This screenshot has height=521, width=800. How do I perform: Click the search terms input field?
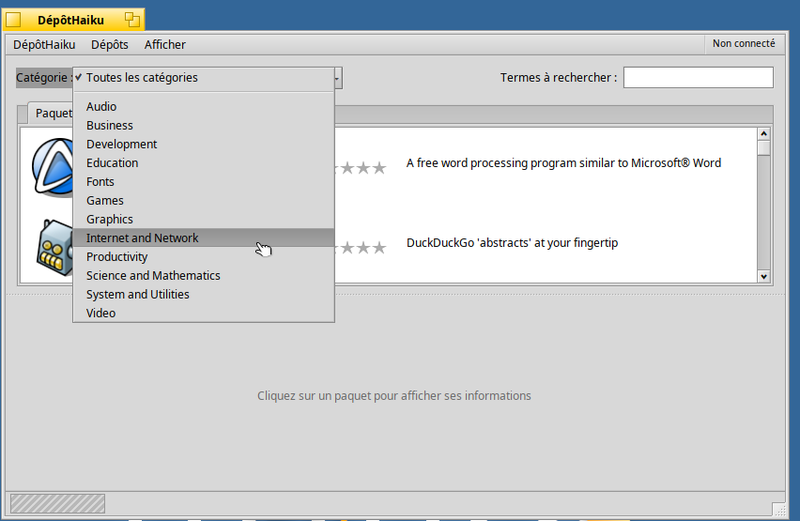(698, 78)
